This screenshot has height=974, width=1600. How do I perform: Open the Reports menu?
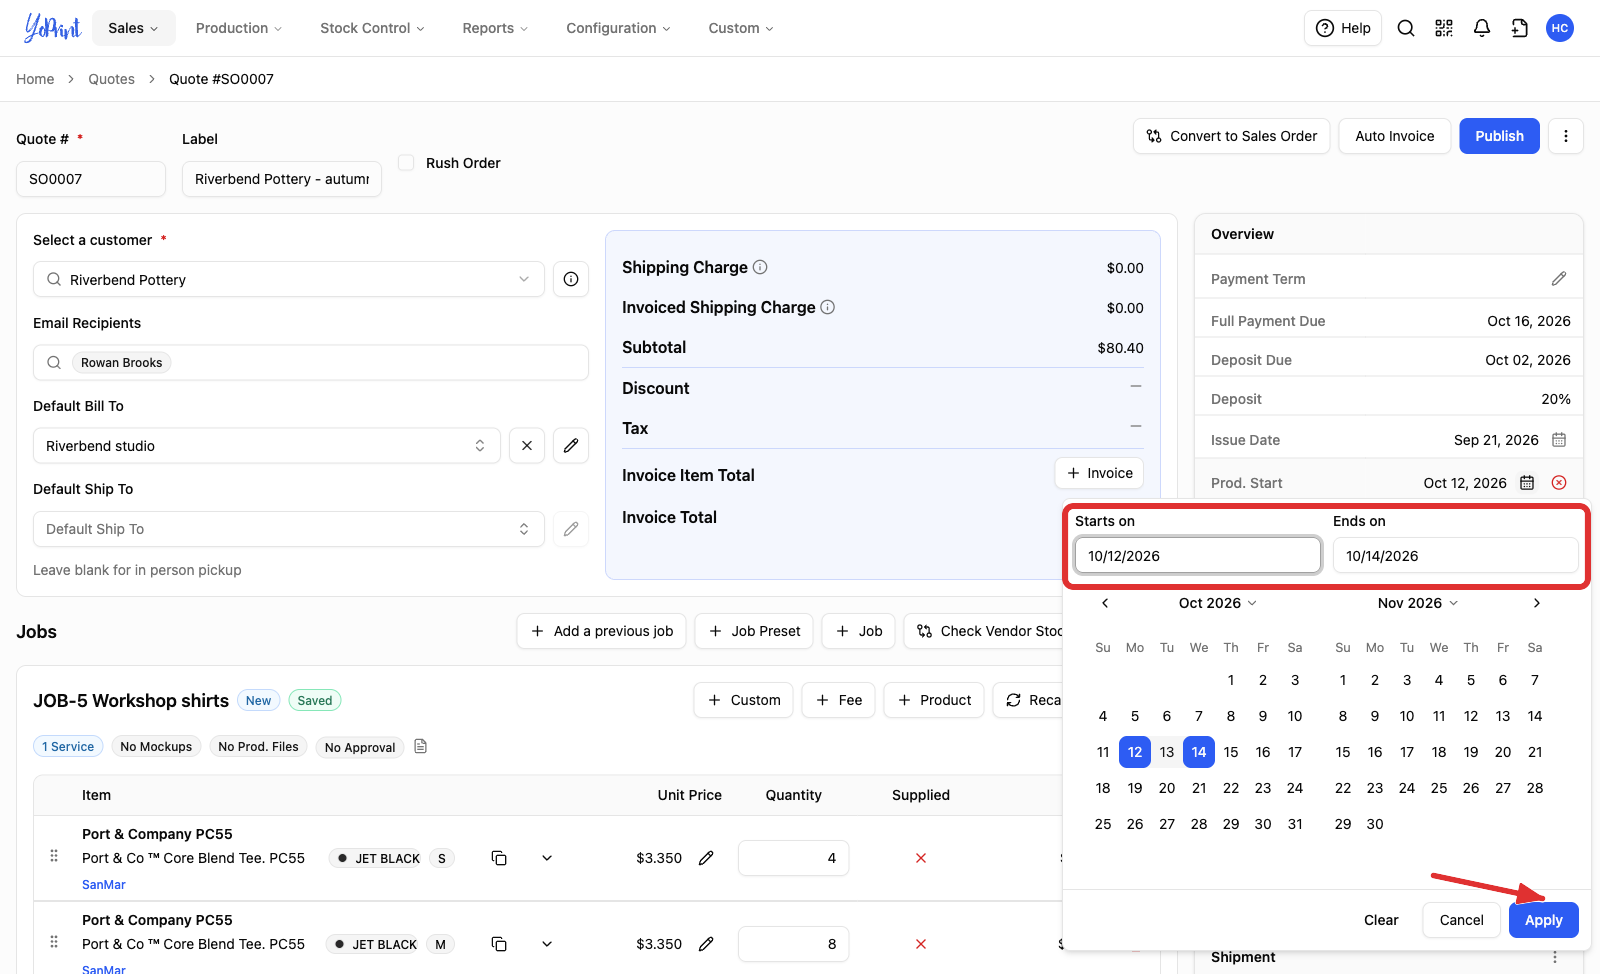point(495,28)
